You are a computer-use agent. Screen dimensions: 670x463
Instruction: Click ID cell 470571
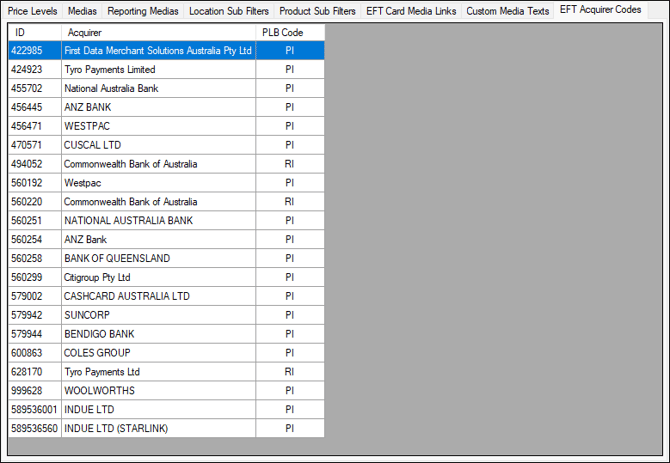(x=35, y=145)
